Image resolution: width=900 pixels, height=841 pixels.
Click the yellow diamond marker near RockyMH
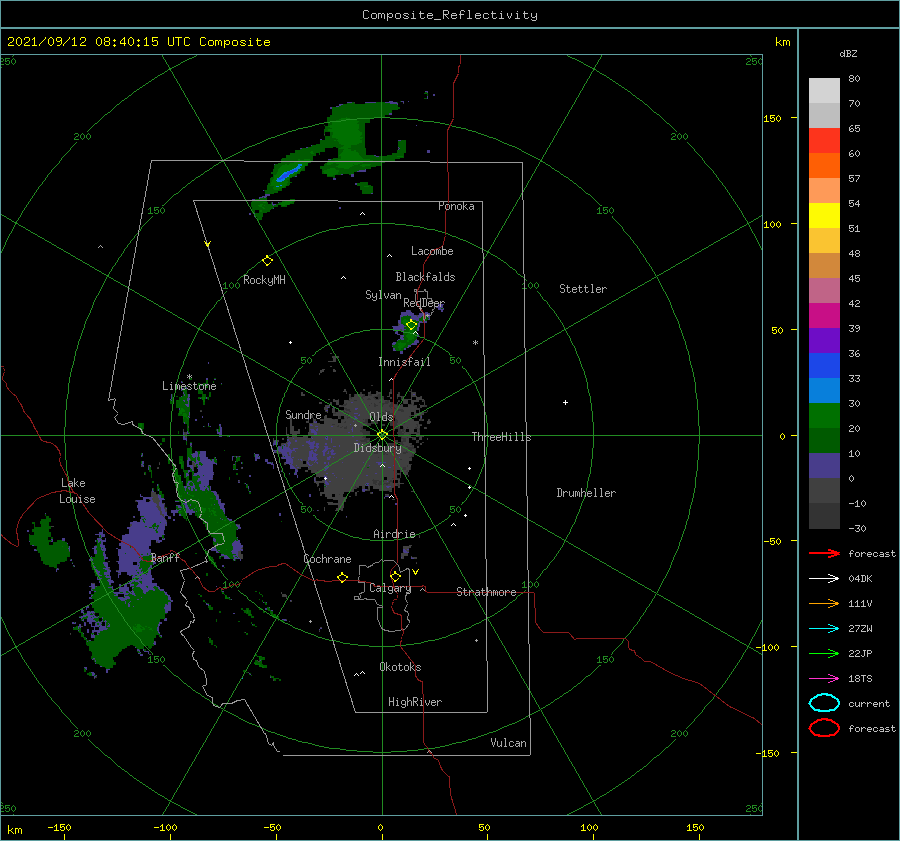click(267, 261)
